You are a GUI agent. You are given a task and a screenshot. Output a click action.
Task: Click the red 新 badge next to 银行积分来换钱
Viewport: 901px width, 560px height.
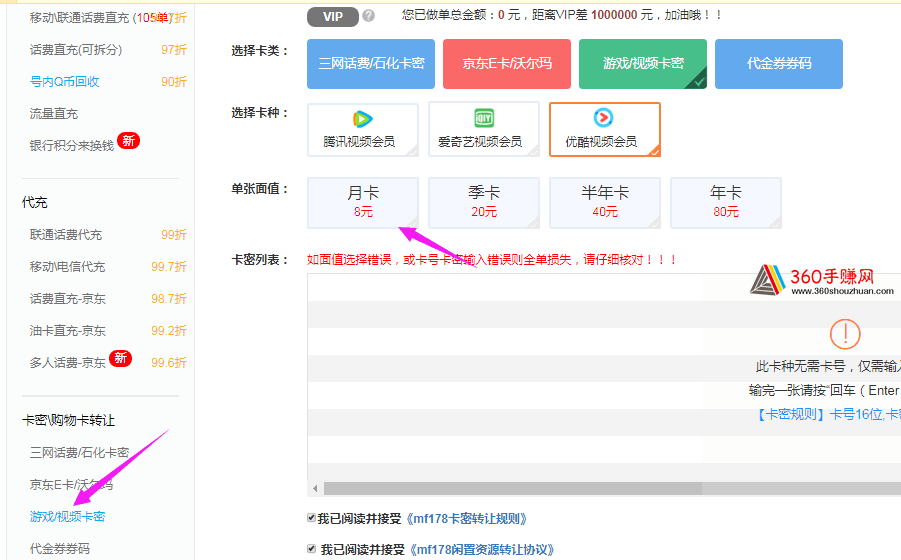pyautogui.click(x=128, y=141)
